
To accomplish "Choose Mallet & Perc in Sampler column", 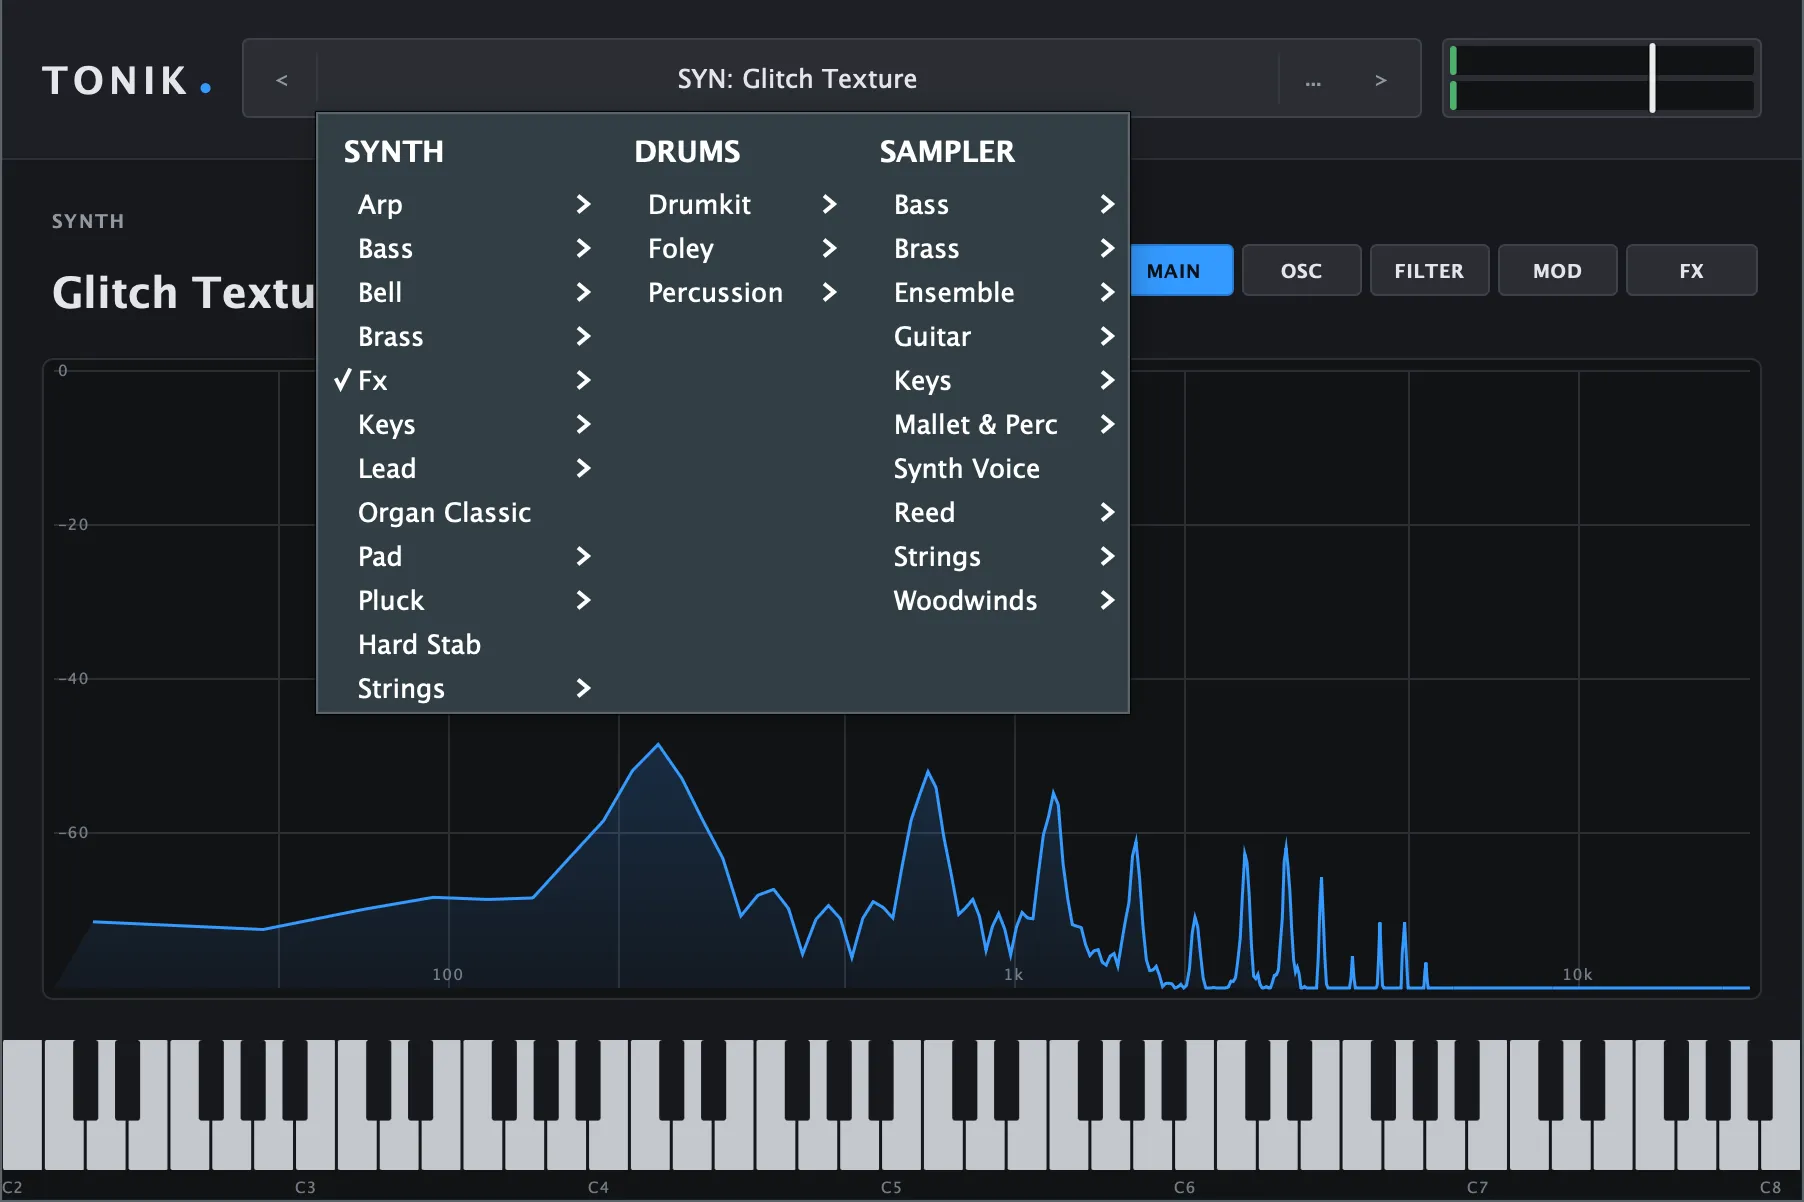I will [x=975, y=424].
